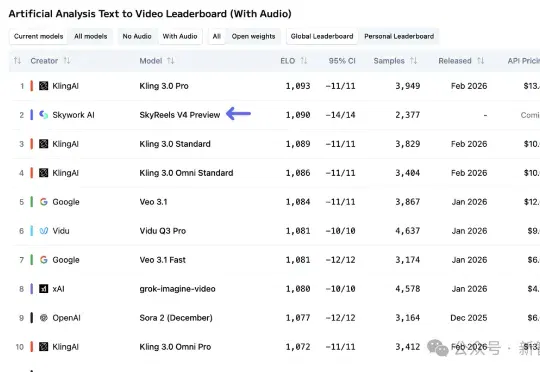Sort table by ELO arrows icon
This screenshot has height=372, width=540.
303,61
